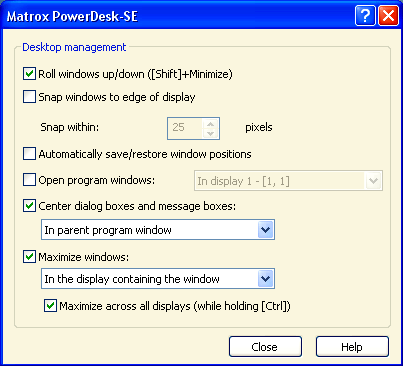This screenshot has height=366, width=403.
Task: Enable Open program windows checkbox
Action: click(x=29, y=180)
